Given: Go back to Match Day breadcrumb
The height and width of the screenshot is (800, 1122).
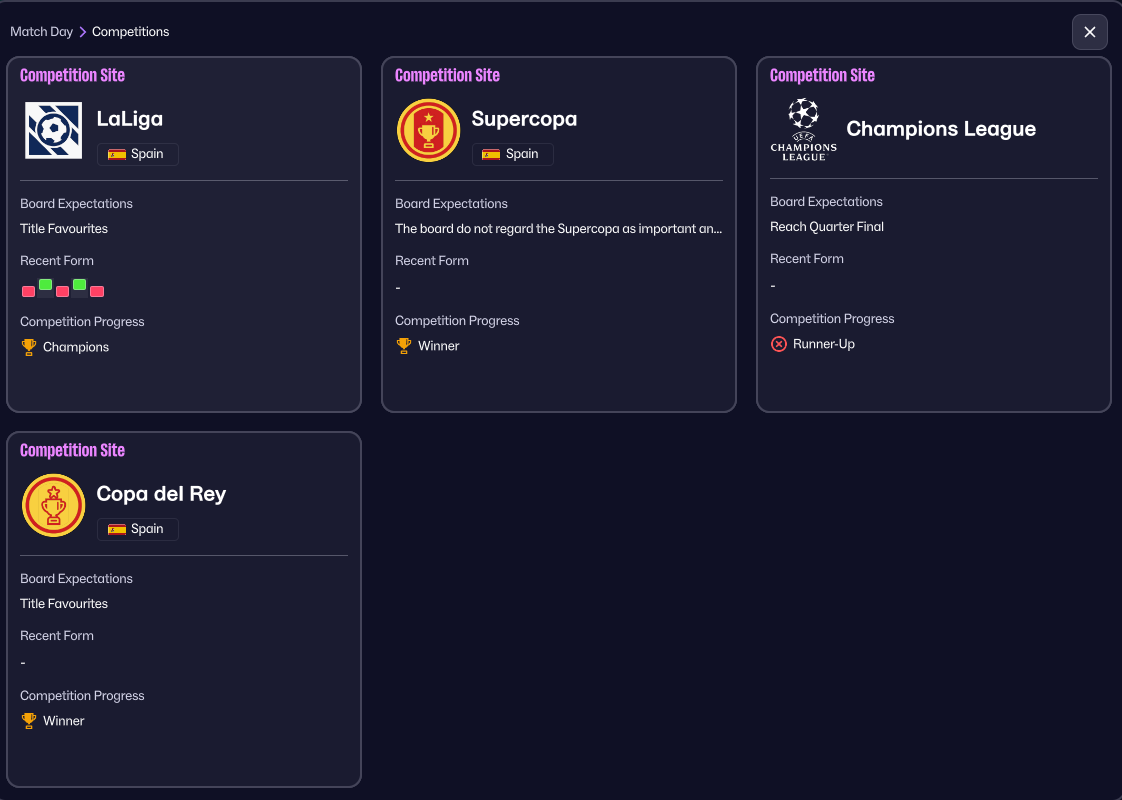Looking at the screenshot, I should pyautogui.click(x=41, y=32).
